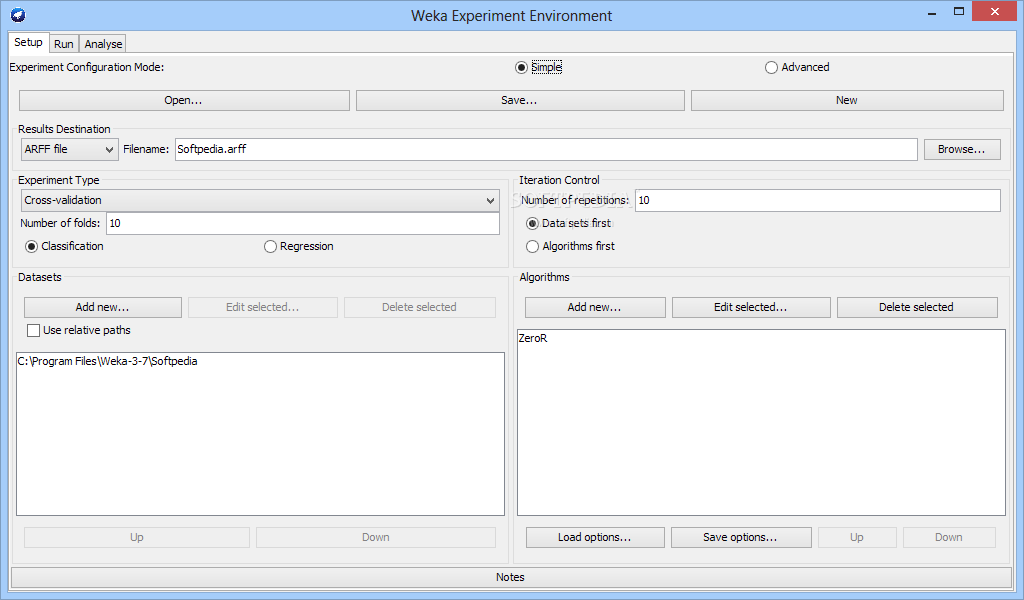Click Save options... button
This screenshot has width=1024, height=600.
pos(741,537)
